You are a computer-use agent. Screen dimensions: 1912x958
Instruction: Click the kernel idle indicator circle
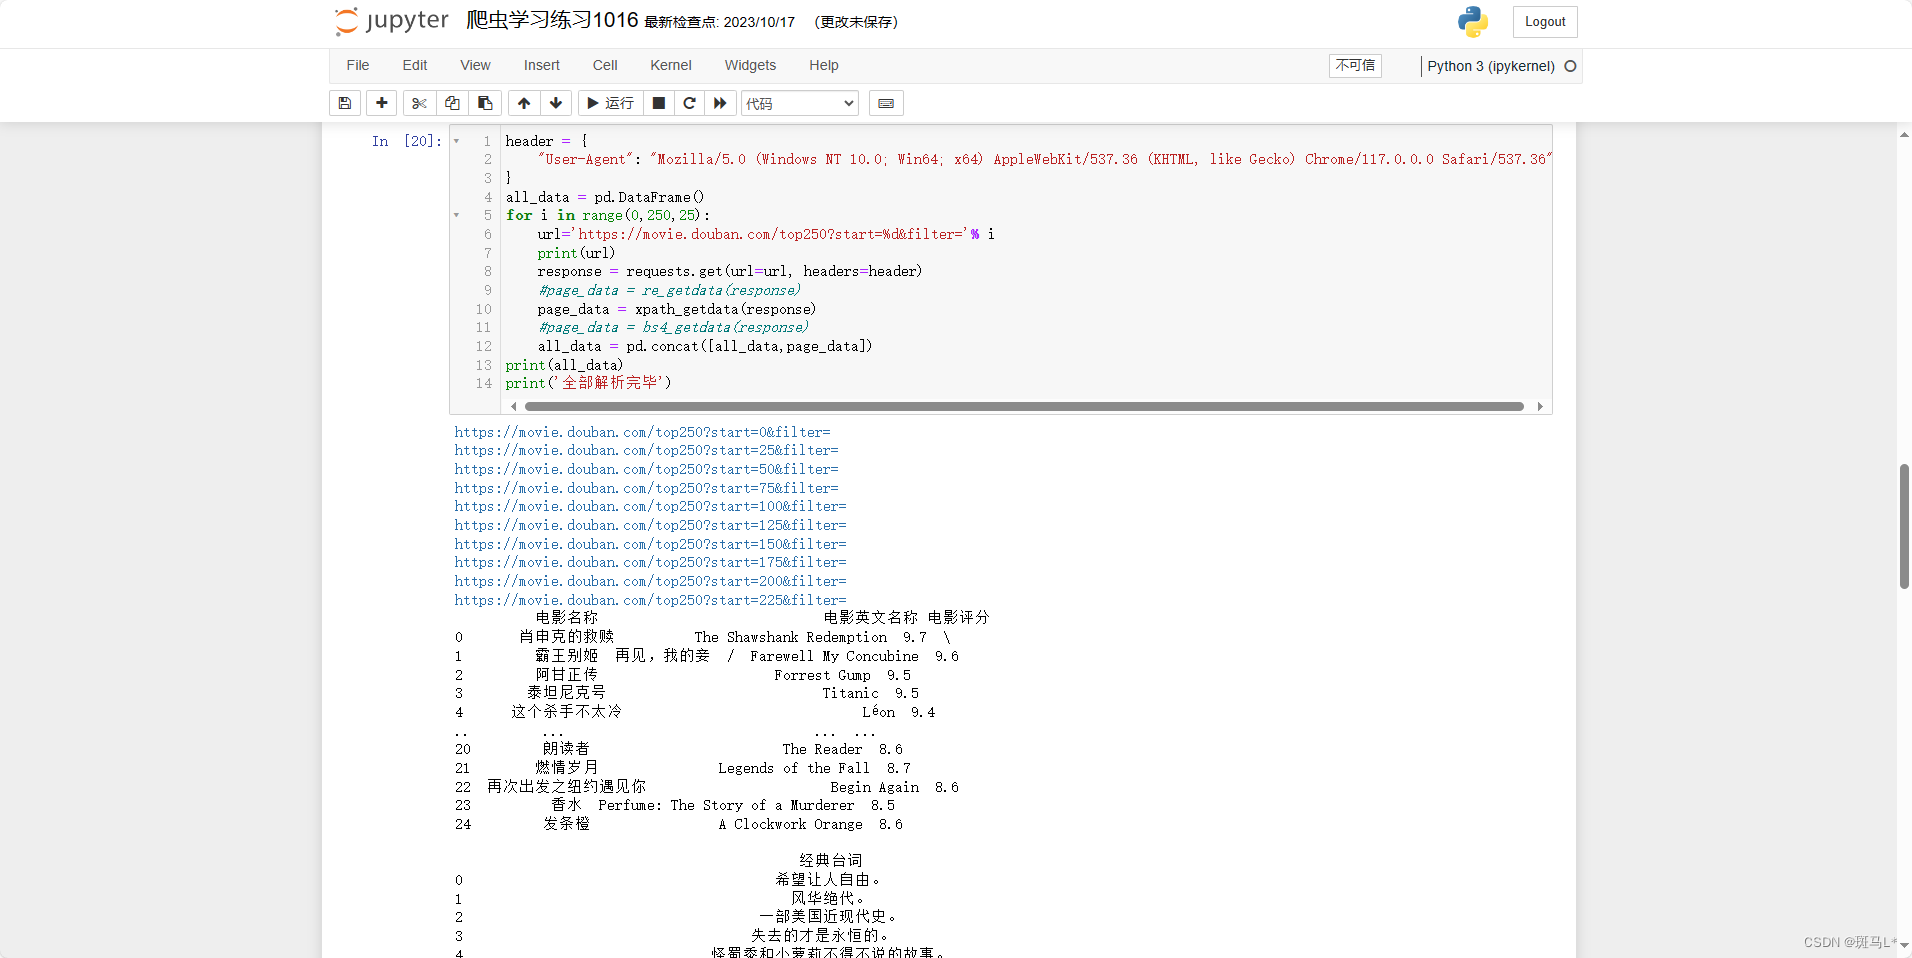[1570, 66]
